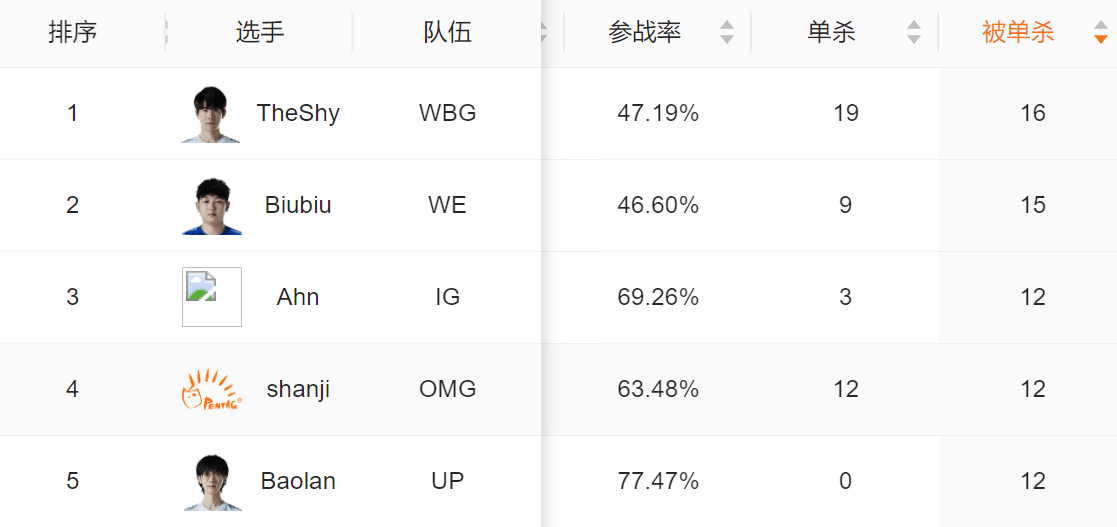Viewport: 1117px width, 527px height.
Task: Select team OMG in fourth row
Action: pyautogui.click(x=447, y=389)
